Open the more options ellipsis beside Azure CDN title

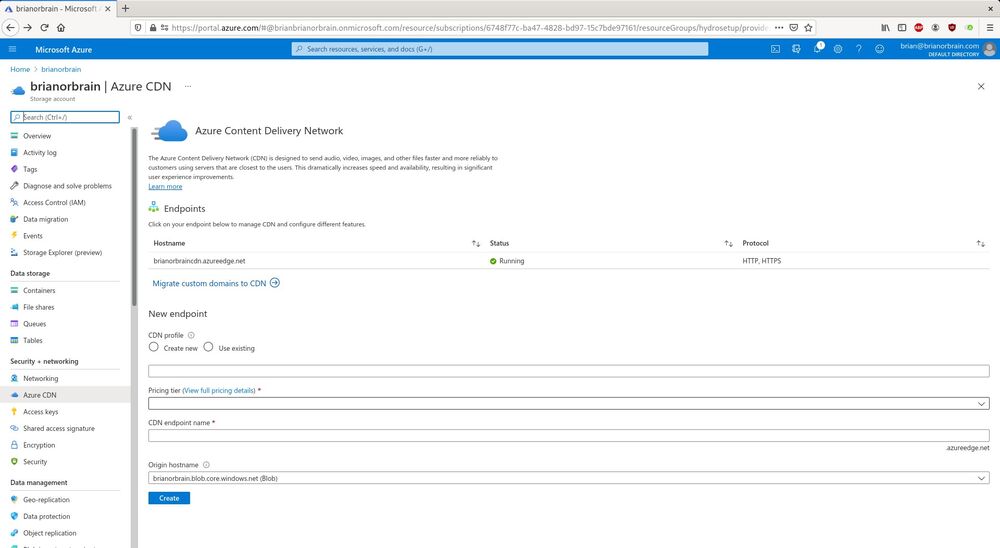tap(188, 86)
